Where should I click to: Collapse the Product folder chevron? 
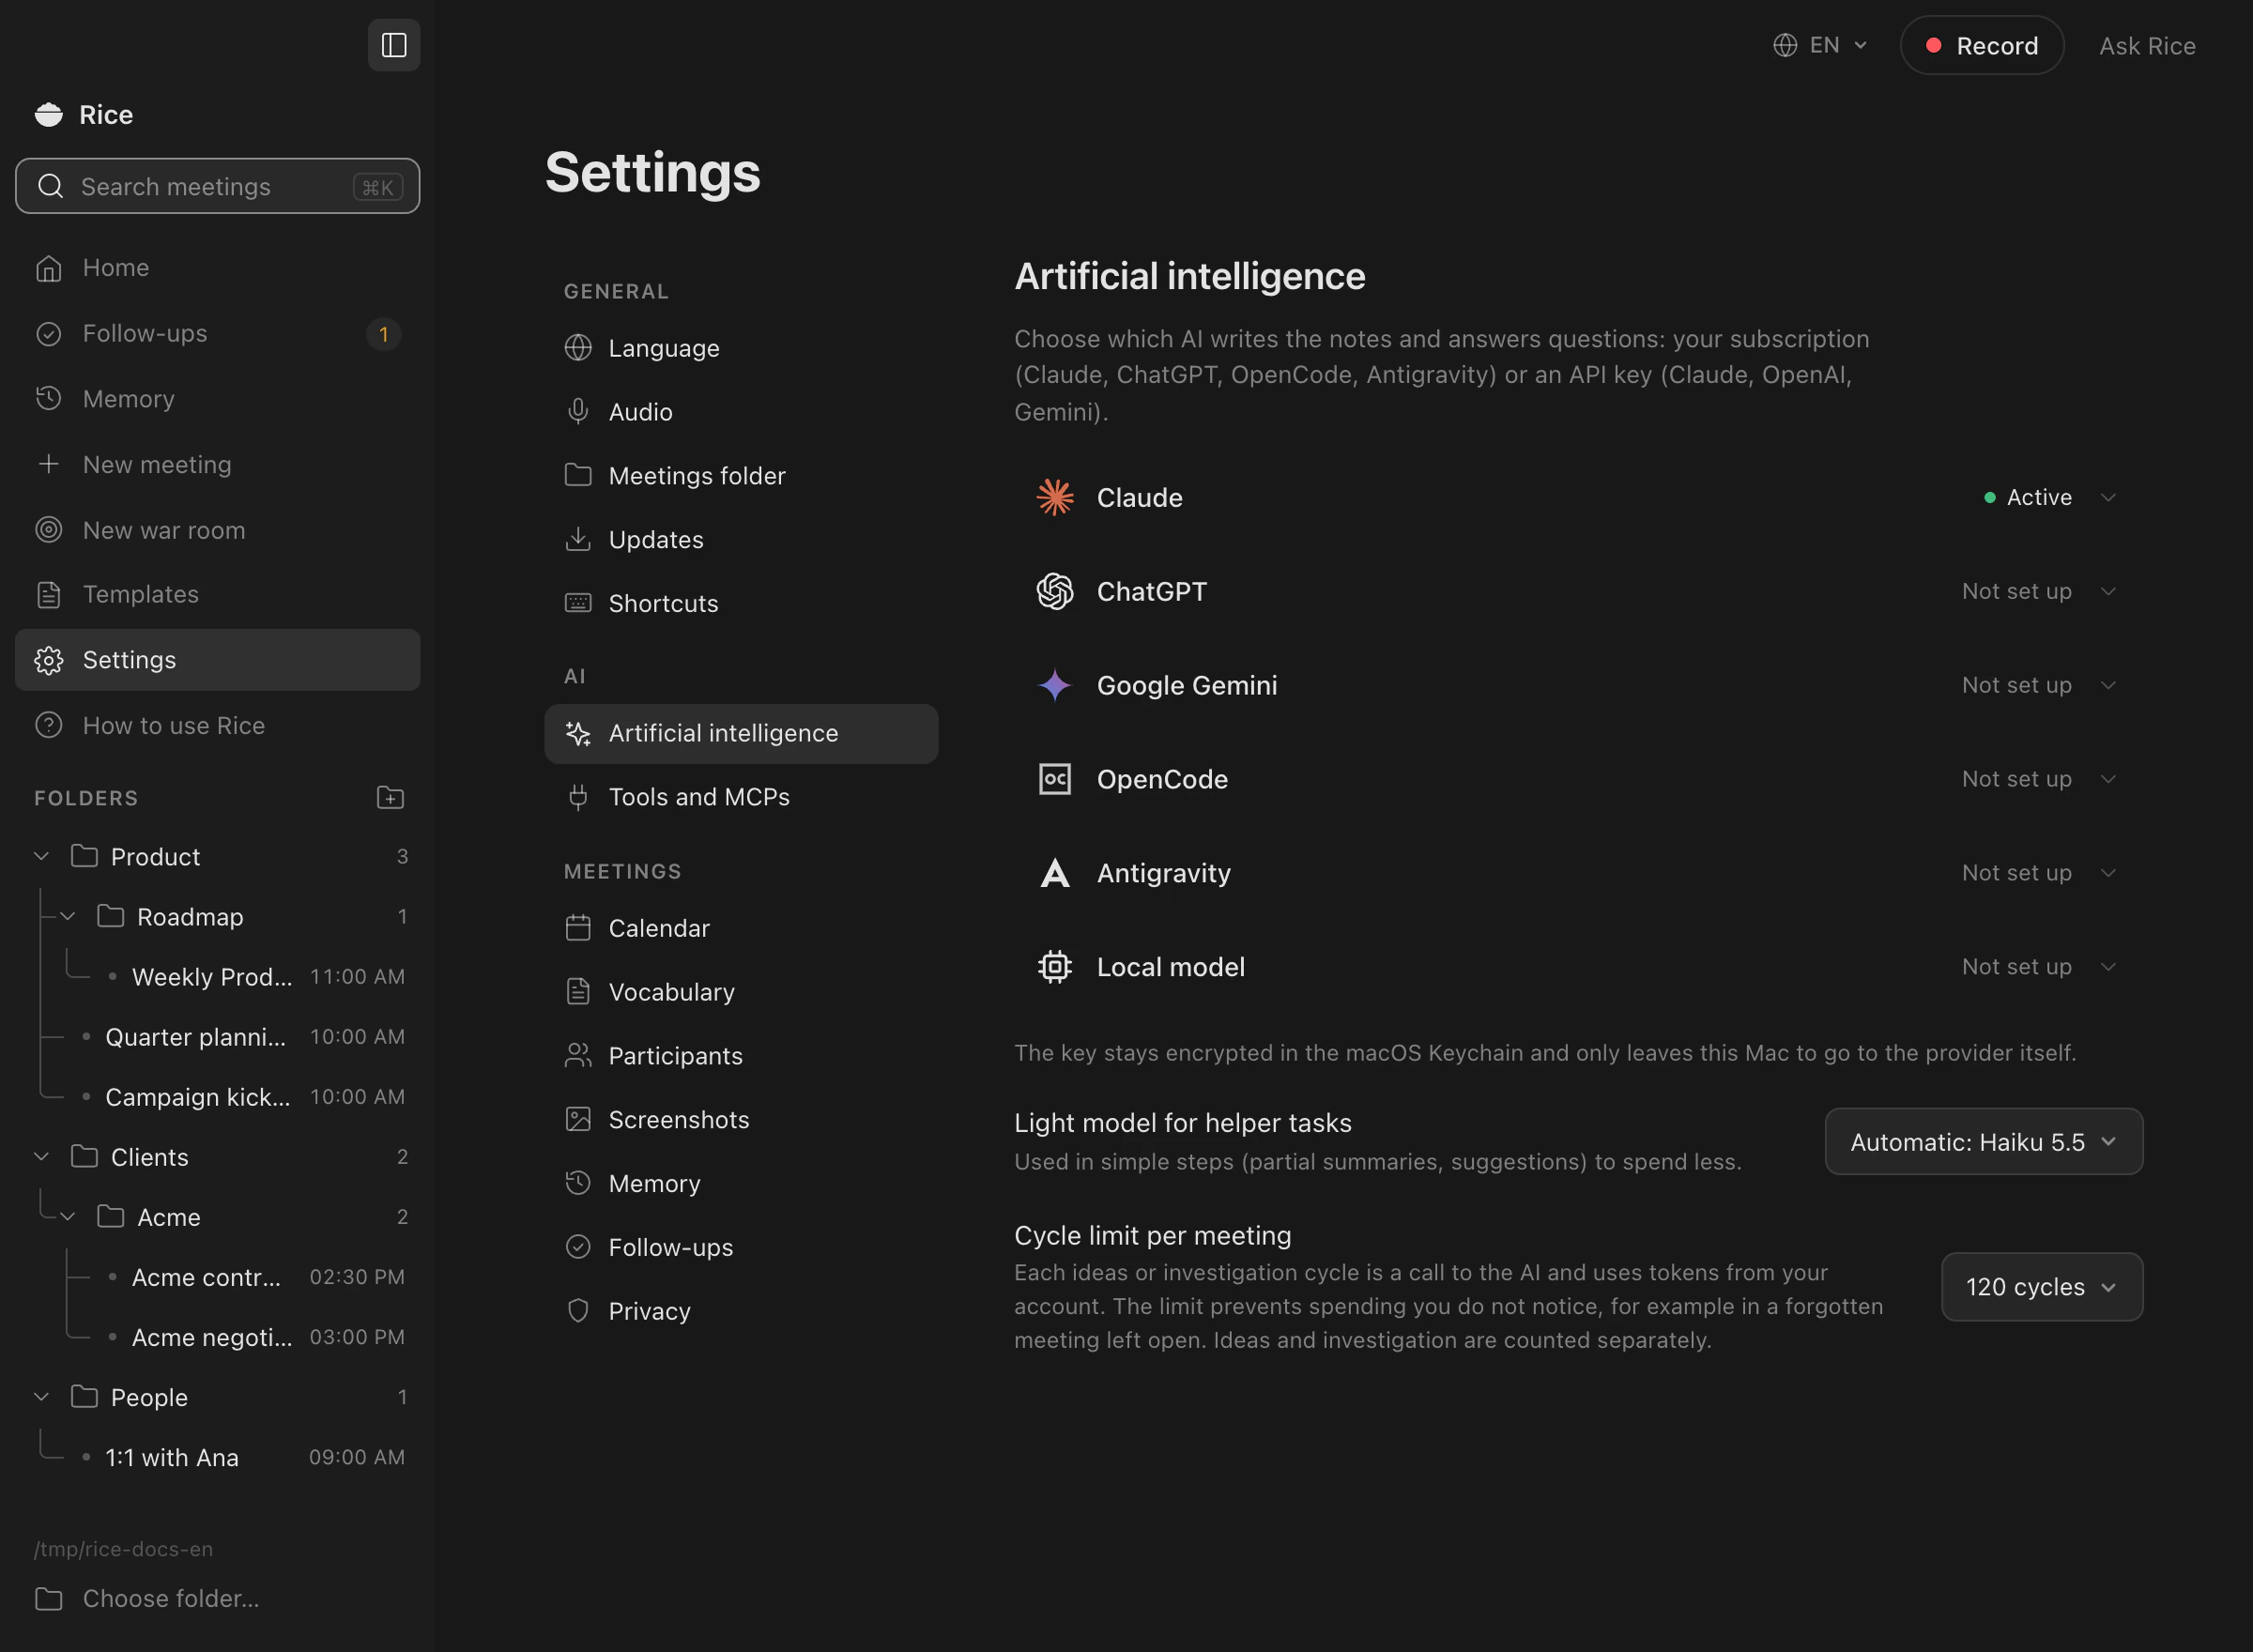point(41,856)
